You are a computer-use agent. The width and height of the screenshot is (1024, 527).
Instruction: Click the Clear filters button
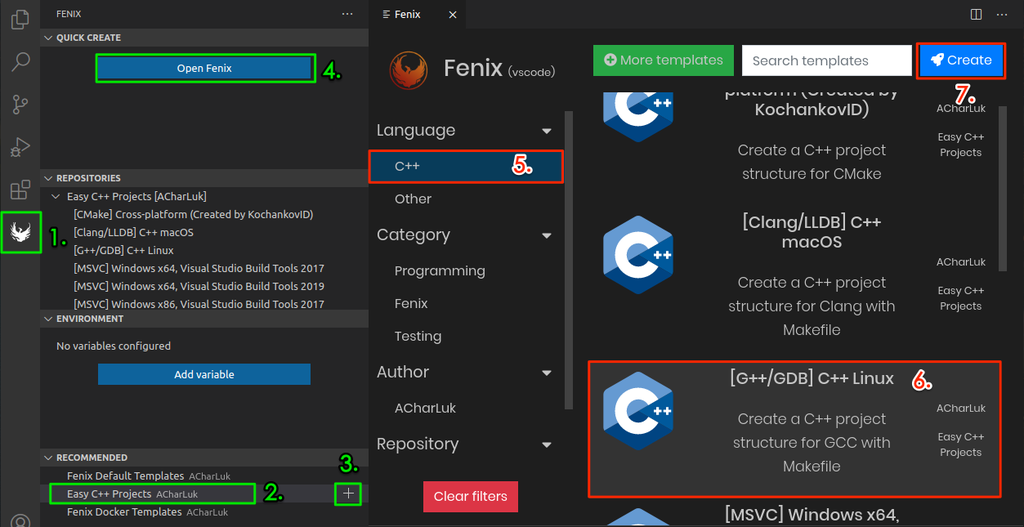coord(470,496)
